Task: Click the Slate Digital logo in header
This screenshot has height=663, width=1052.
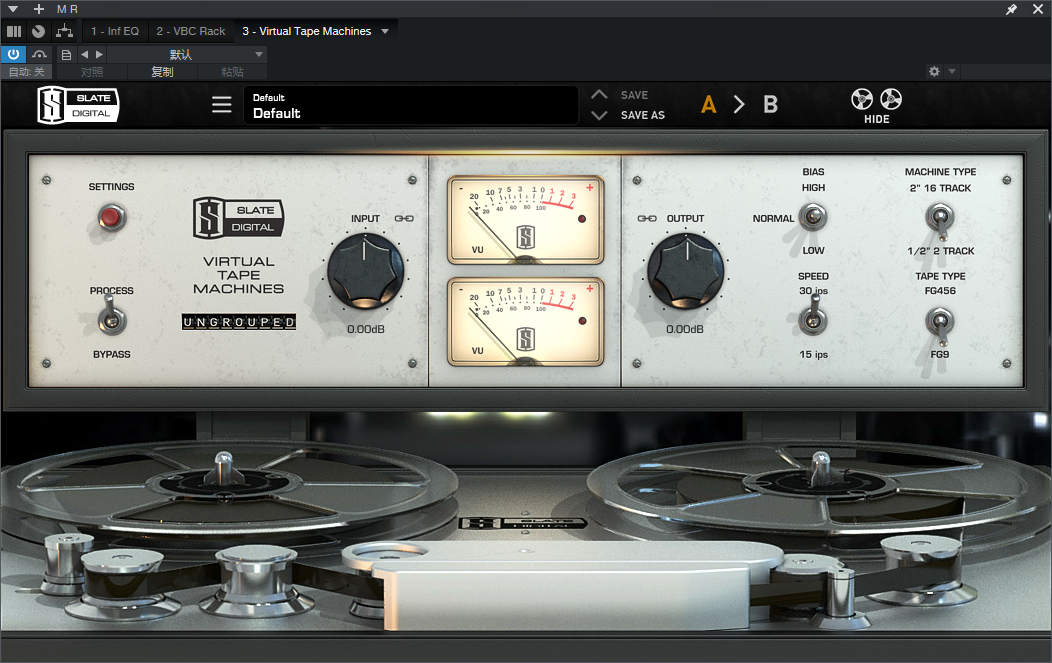Action: (x=78, y=105)
